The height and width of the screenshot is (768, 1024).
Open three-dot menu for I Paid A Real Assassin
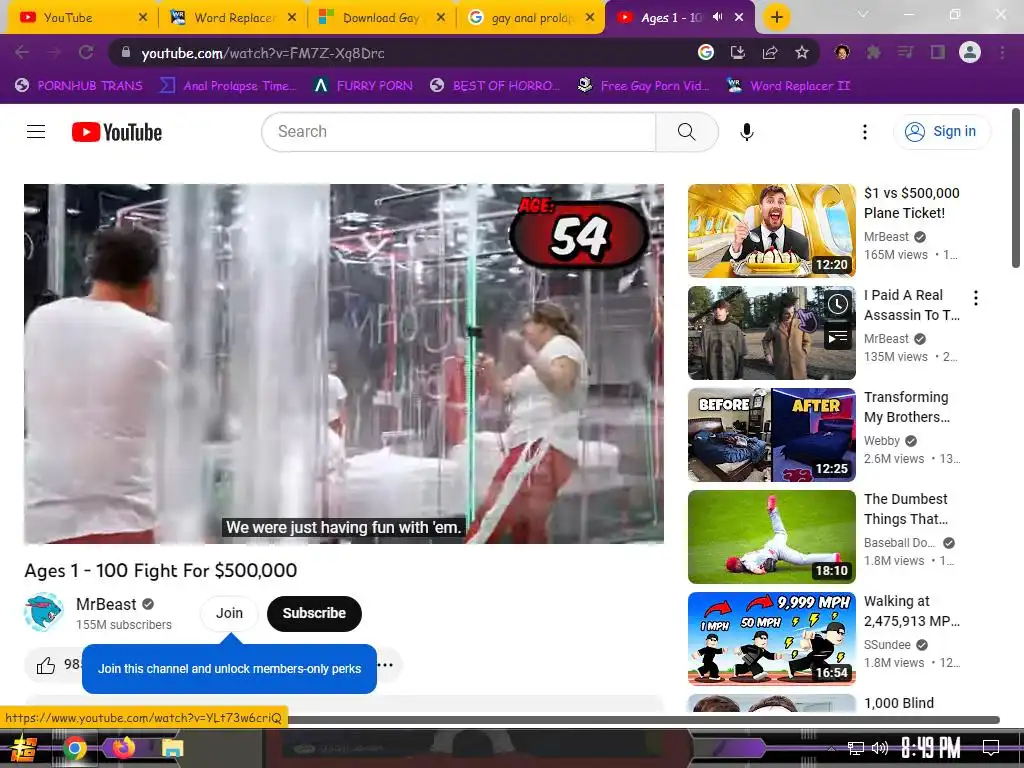976,298
